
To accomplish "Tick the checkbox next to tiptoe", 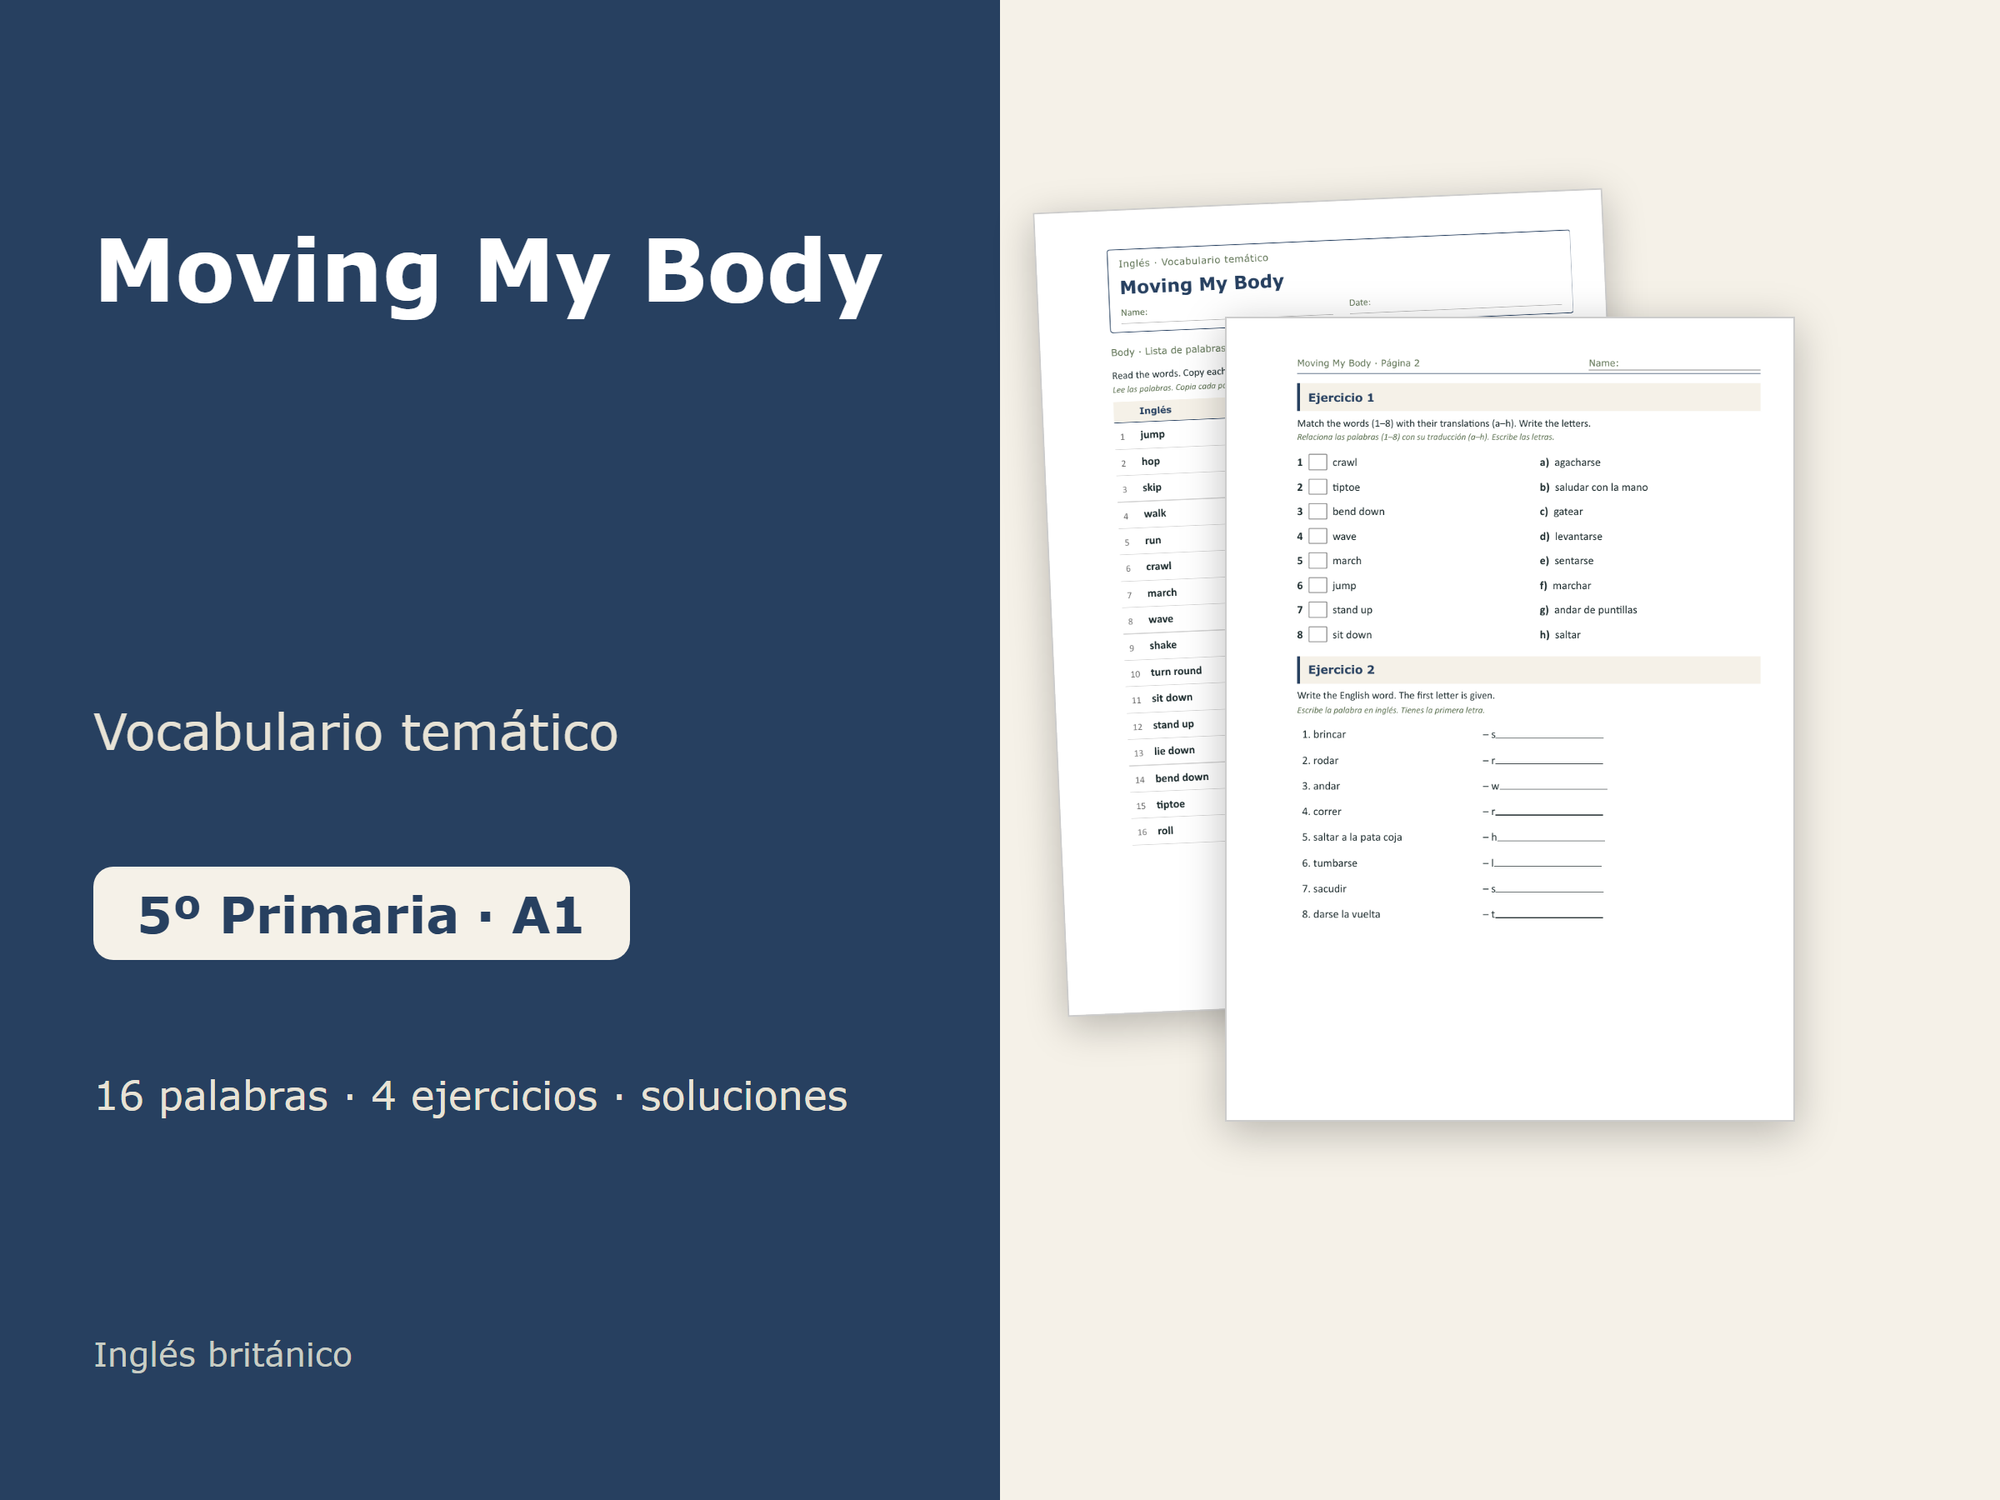I will click(1318, 487).
